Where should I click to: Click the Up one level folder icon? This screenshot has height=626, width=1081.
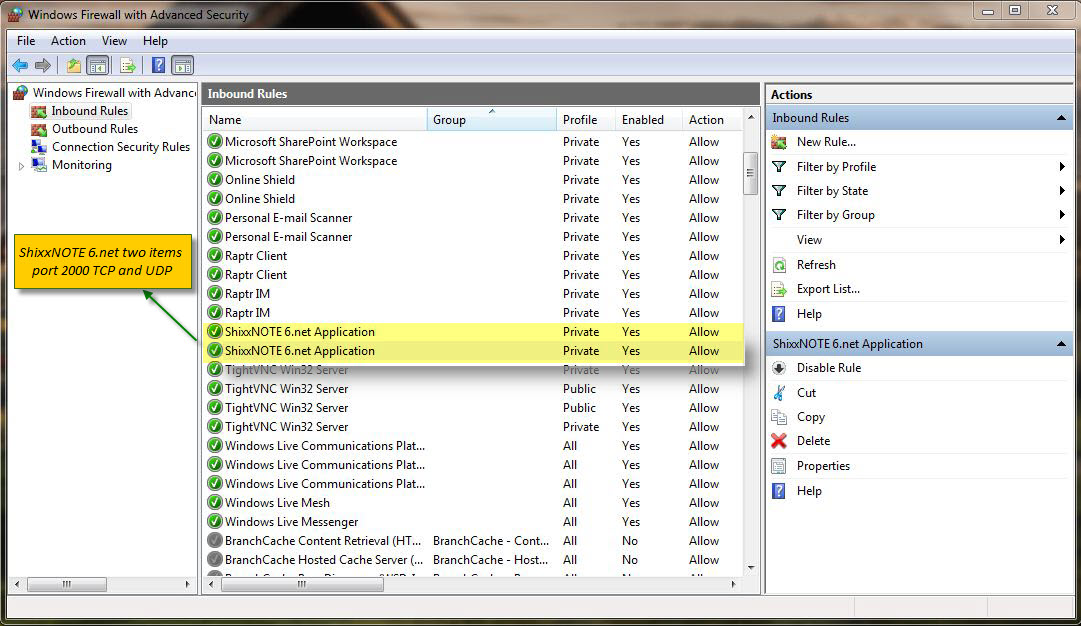click(74, 65)
